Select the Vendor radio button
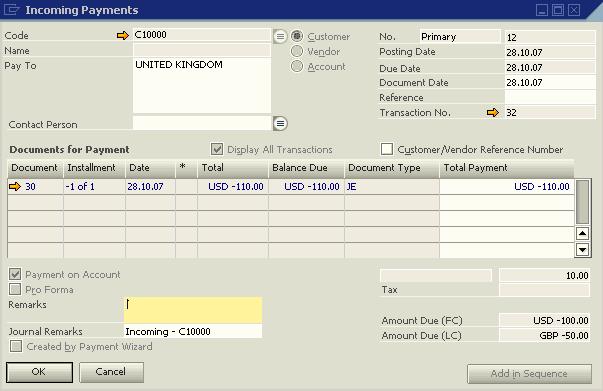This screenshot has height=391, width=603. (x=297, y=51)
